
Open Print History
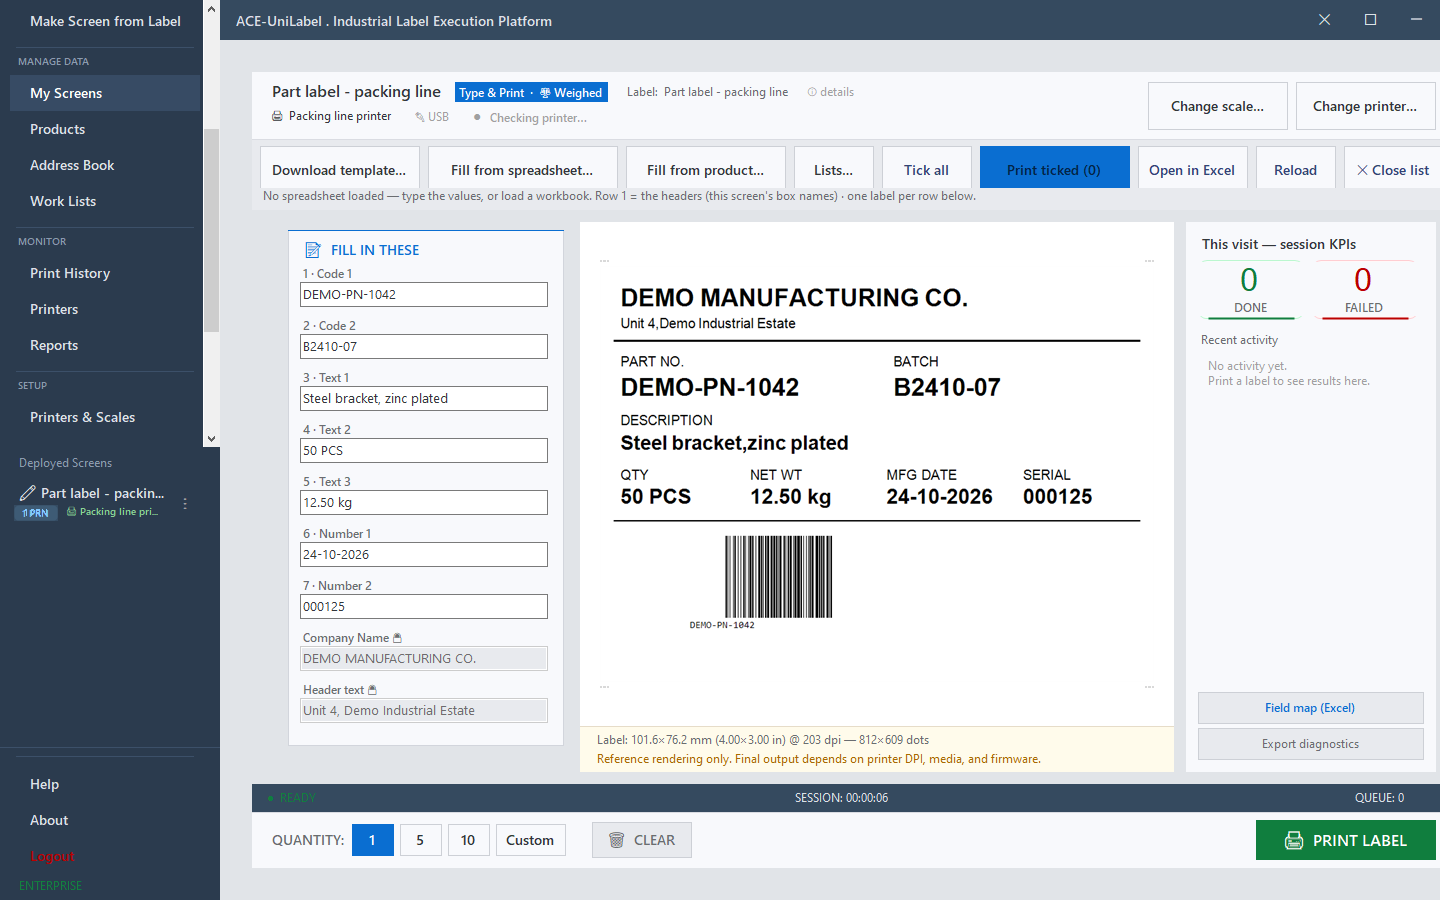coord(105,273)
